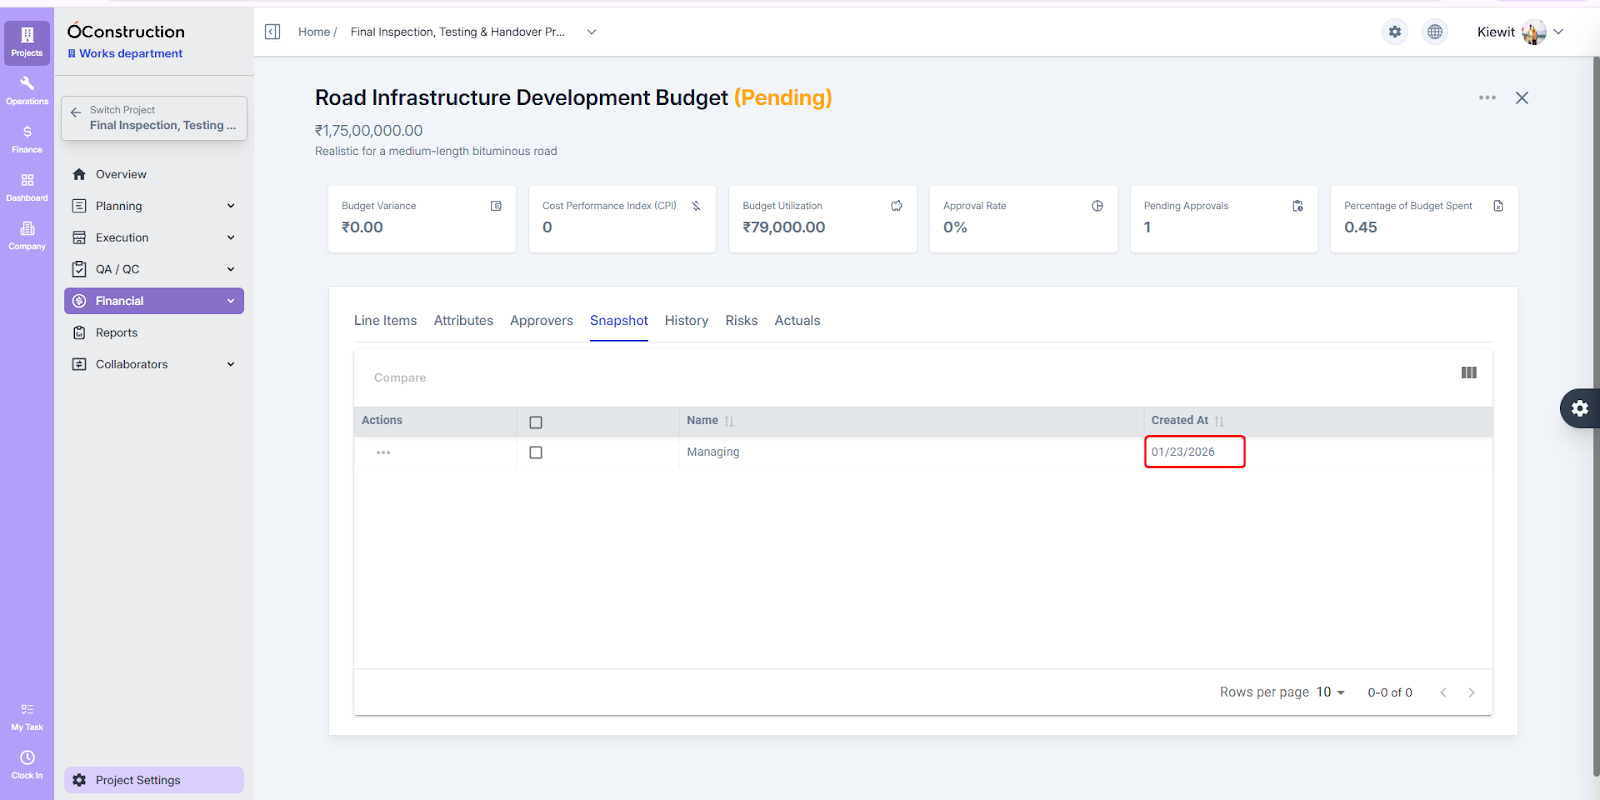Click the Pending Approvals clipboard icon
This screenshot has height=800, width=1600.
(x=1298, y=206)
